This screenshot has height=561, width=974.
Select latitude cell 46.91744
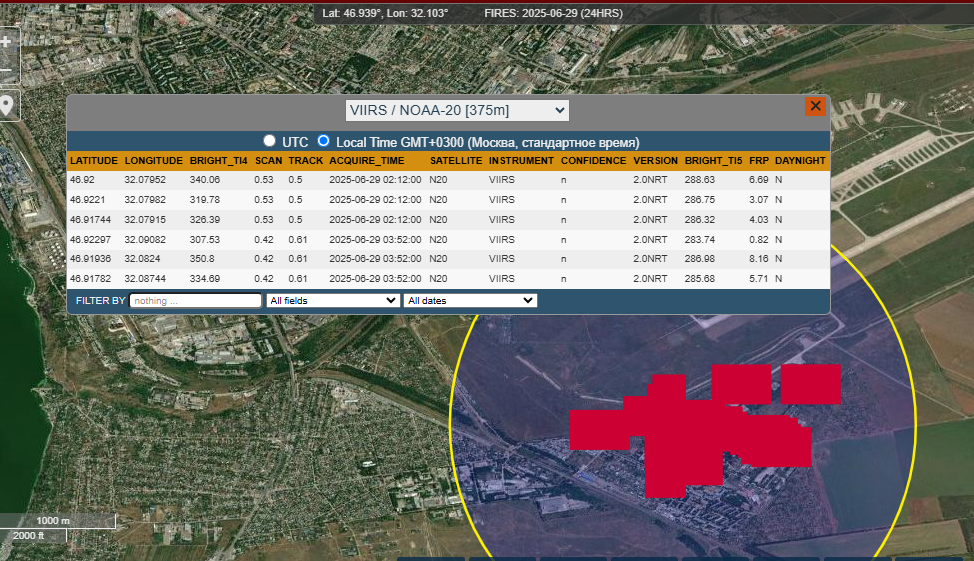pos(90,219)
